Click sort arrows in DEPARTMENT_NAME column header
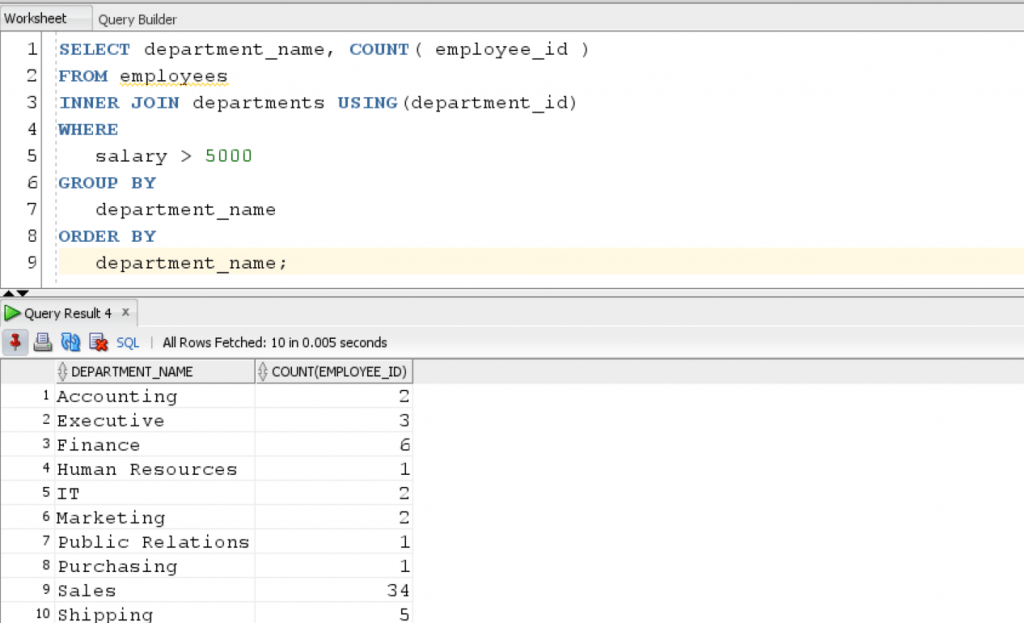This screenshot has width=1024, height=623. pos(63,372)
